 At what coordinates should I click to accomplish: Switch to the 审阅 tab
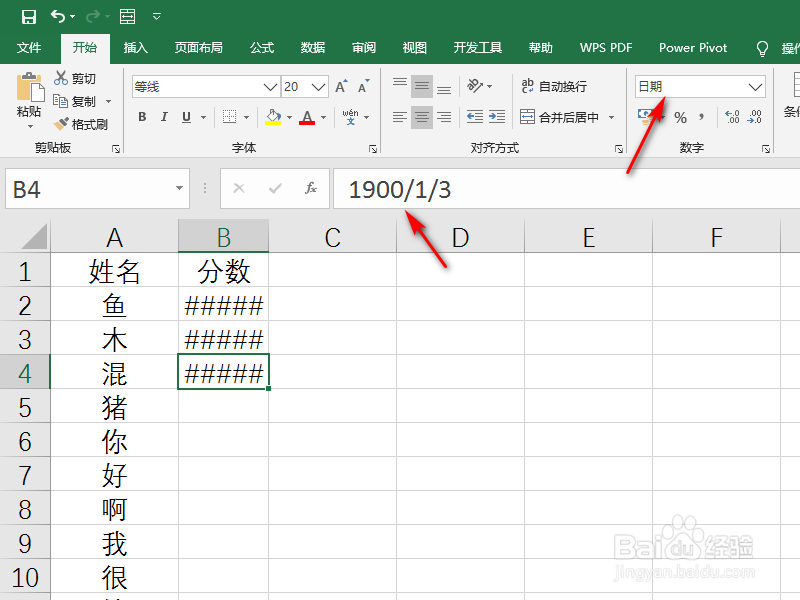[364, 48]
